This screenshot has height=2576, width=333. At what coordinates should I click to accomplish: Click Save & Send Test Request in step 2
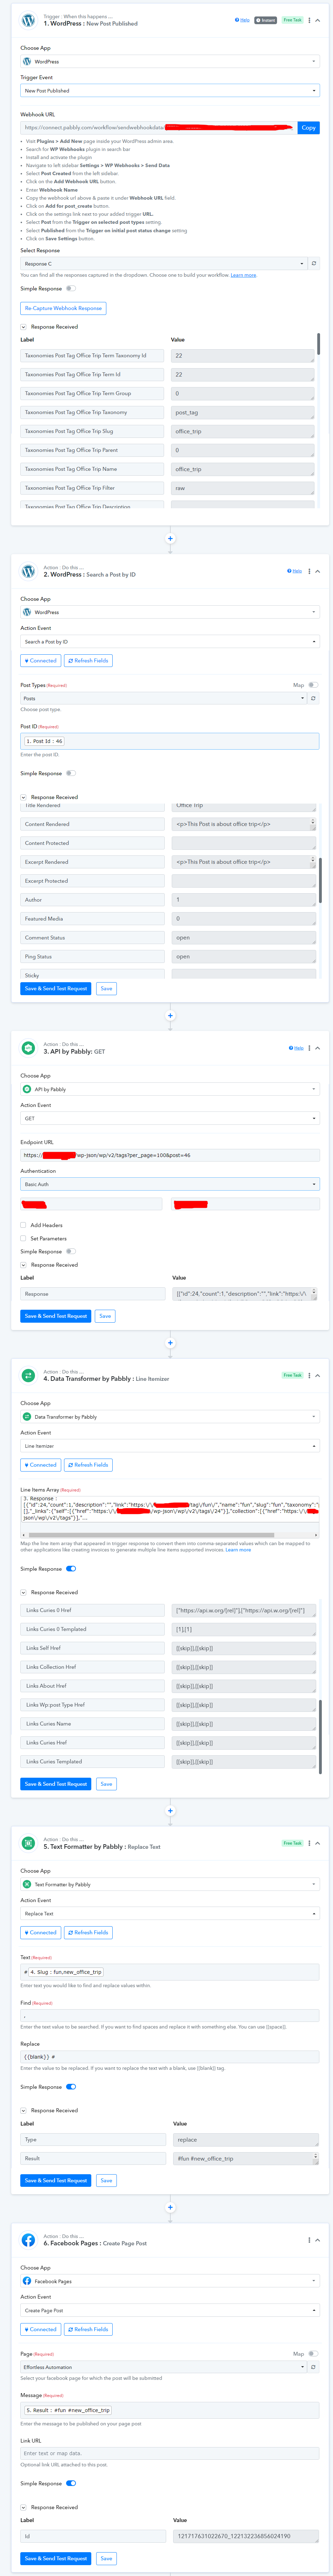(x=56, y=988)
